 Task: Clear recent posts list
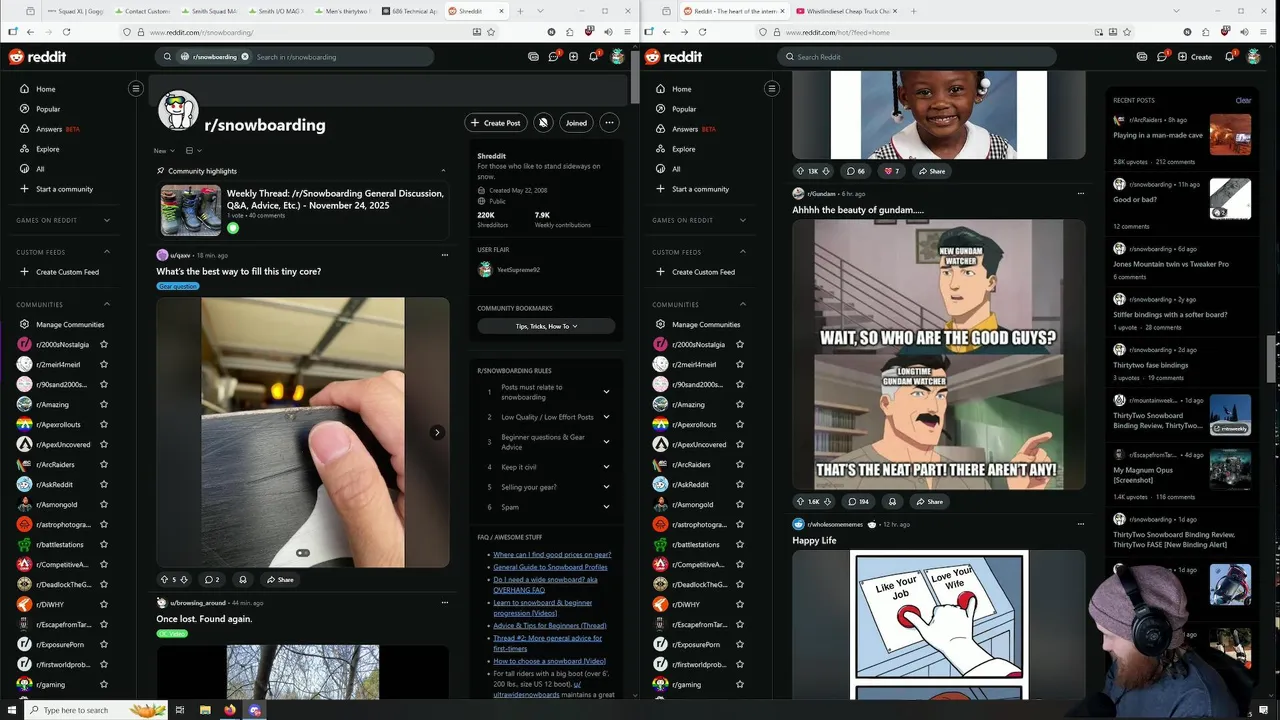tap(1243, 100)
